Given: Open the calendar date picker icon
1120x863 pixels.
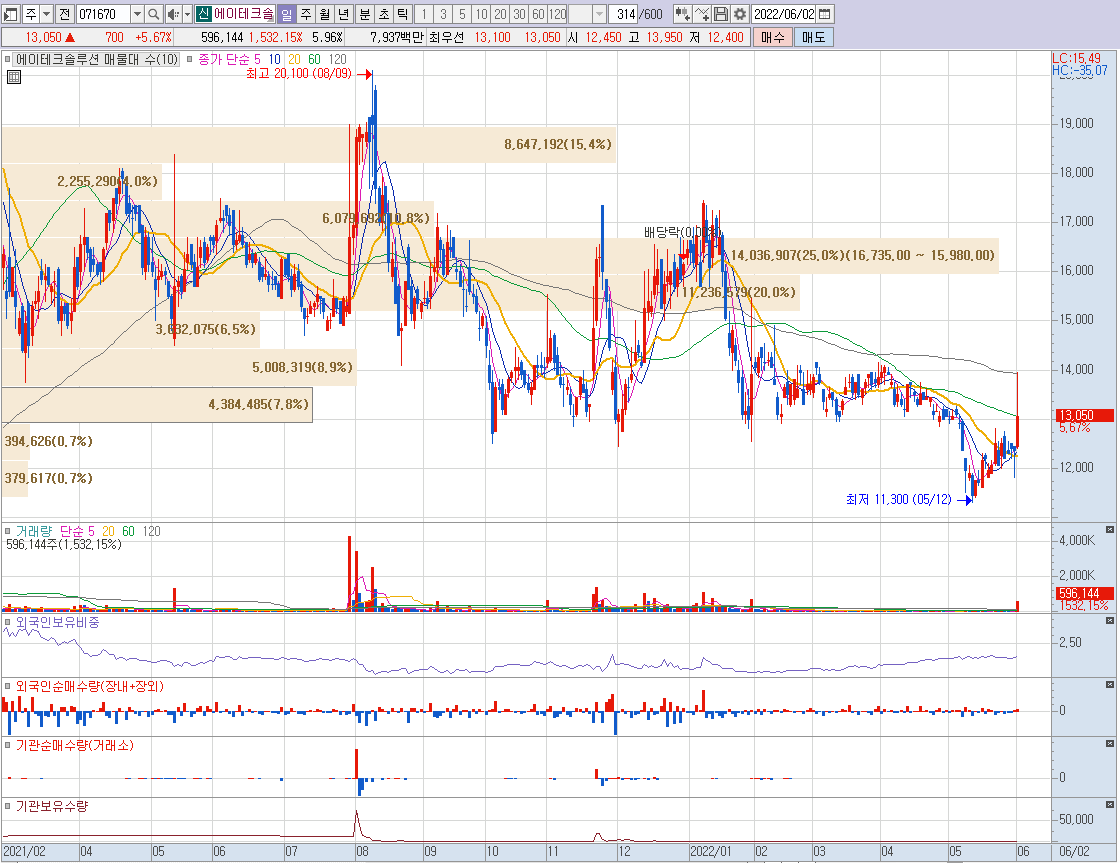Looking at the screenshot, I should click(824, 14).
